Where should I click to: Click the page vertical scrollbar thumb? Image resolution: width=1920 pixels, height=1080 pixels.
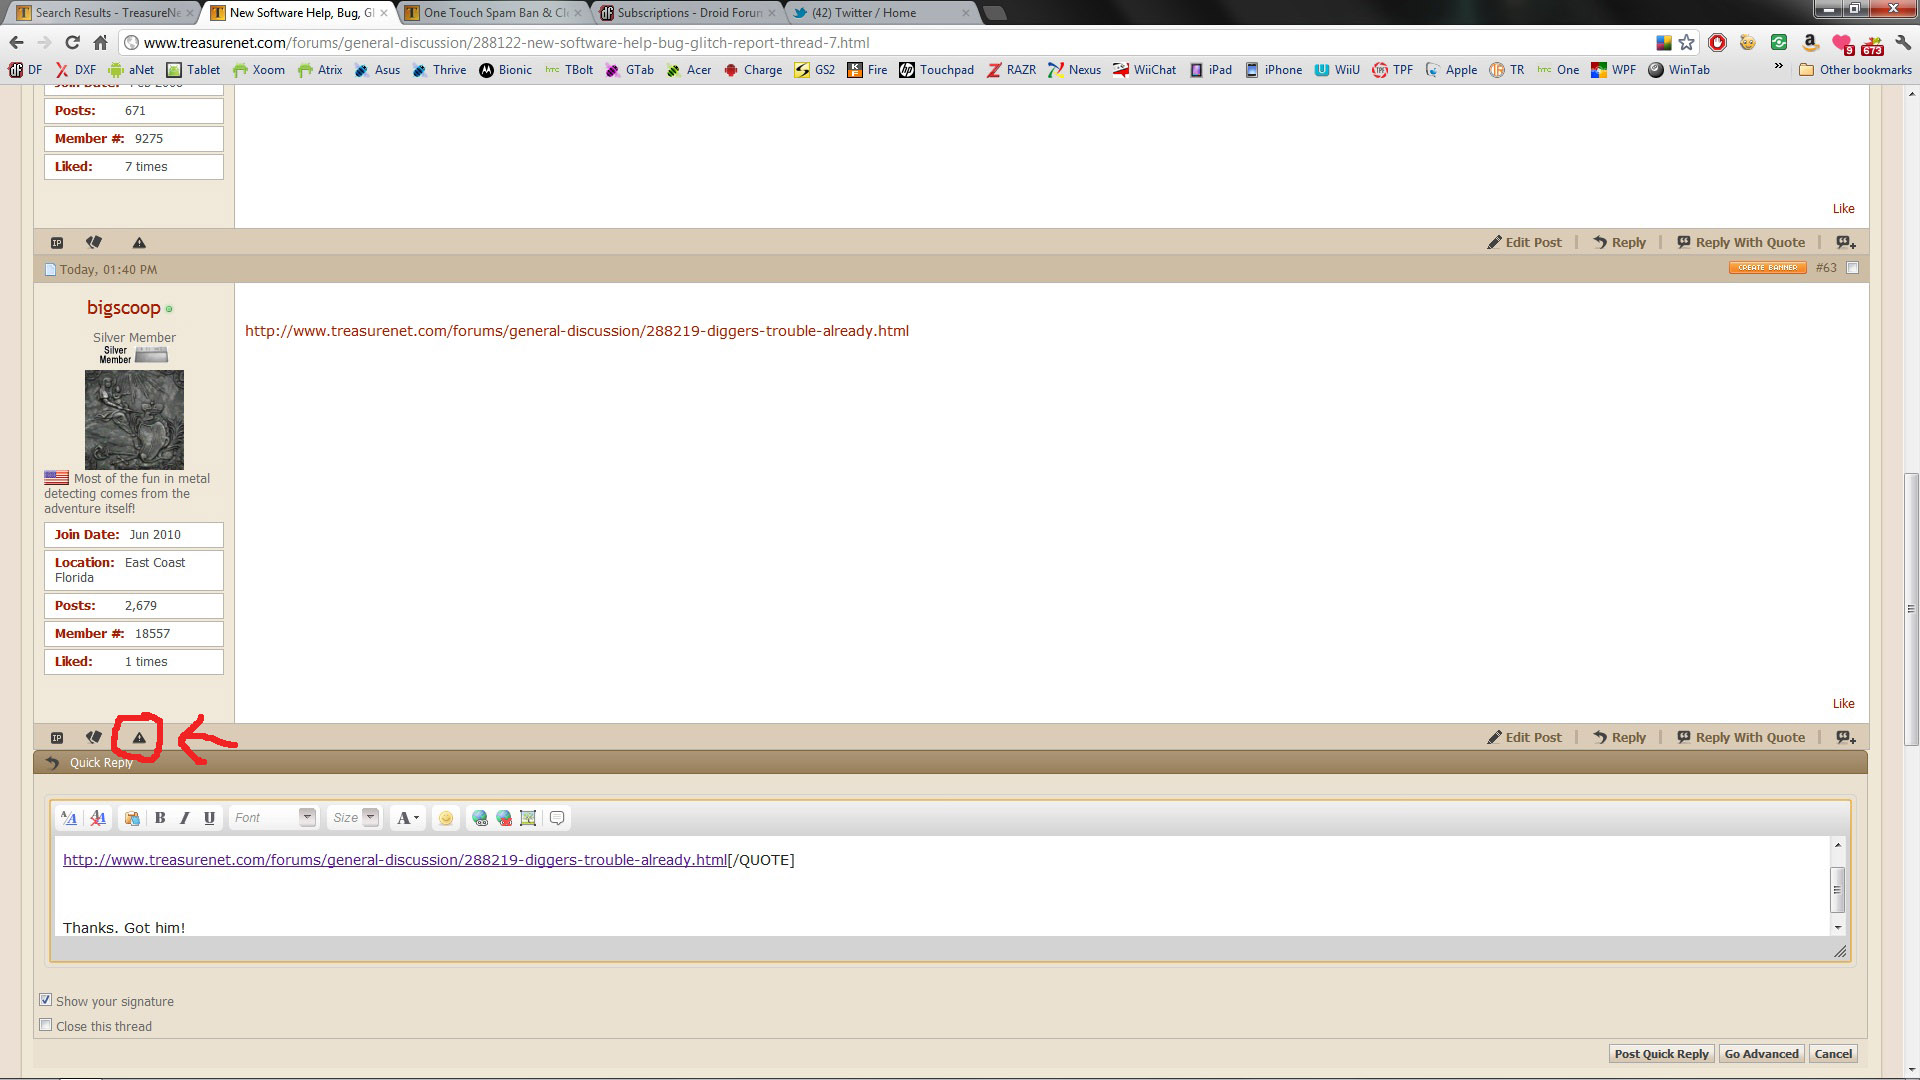[1911, 608]
